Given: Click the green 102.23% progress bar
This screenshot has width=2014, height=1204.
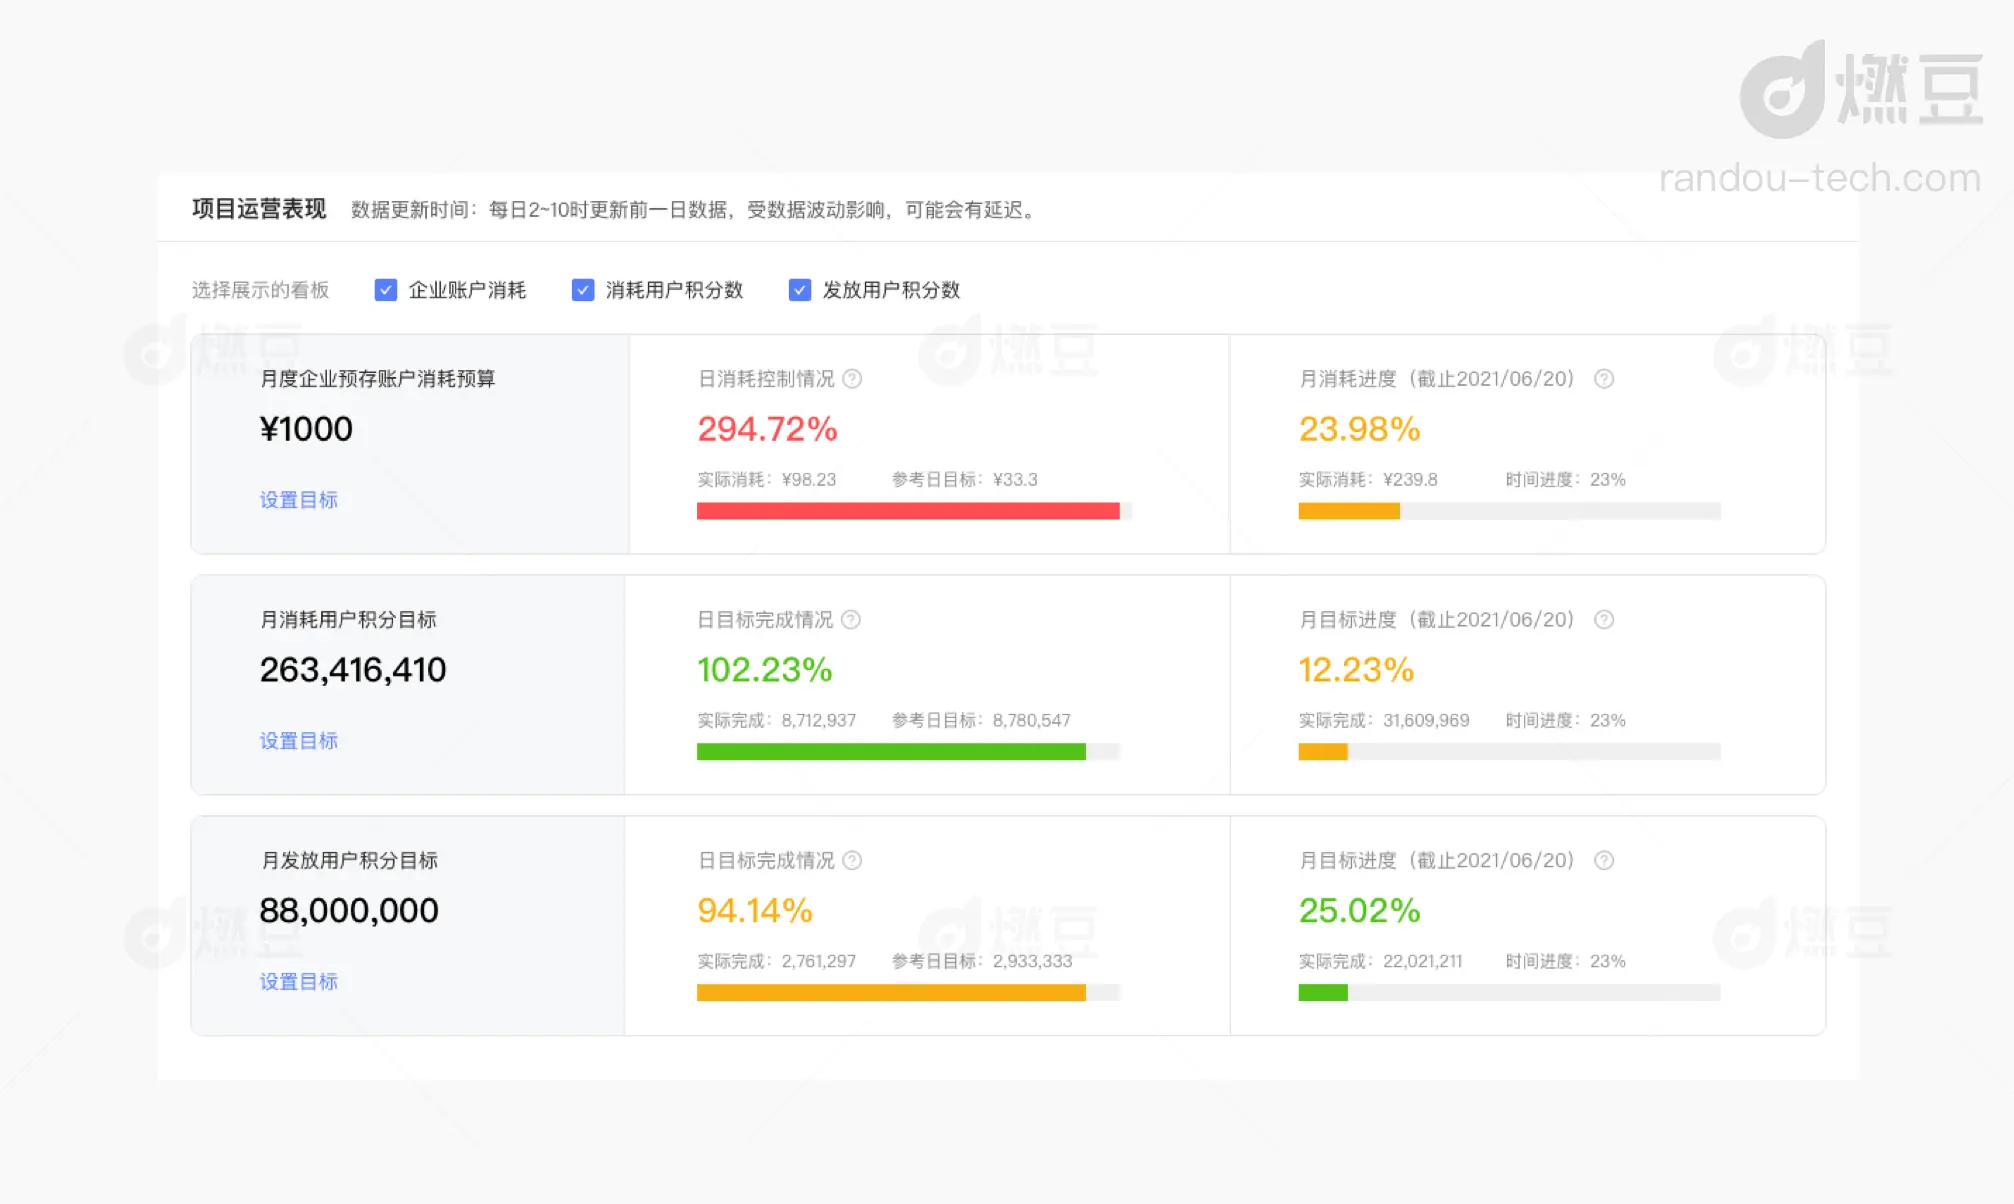Looking at the screenshot, I should tap(890, 752).
